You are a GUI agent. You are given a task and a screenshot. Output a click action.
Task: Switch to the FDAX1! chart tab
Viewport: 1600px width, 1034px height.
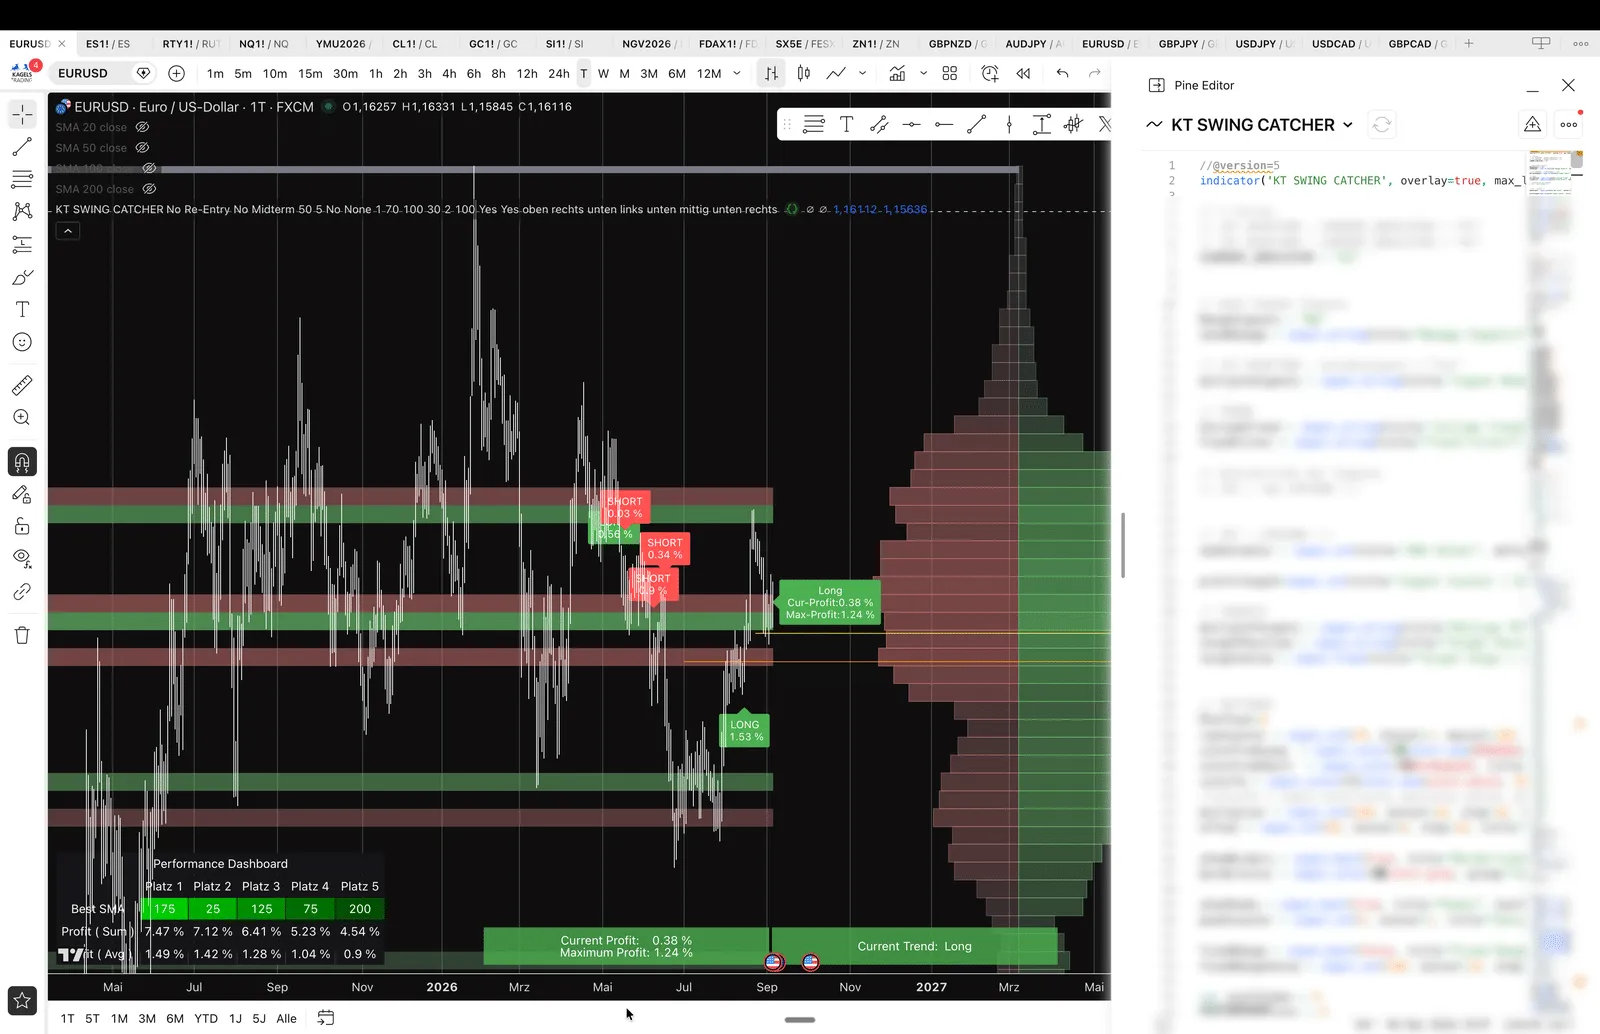point(728,44)
